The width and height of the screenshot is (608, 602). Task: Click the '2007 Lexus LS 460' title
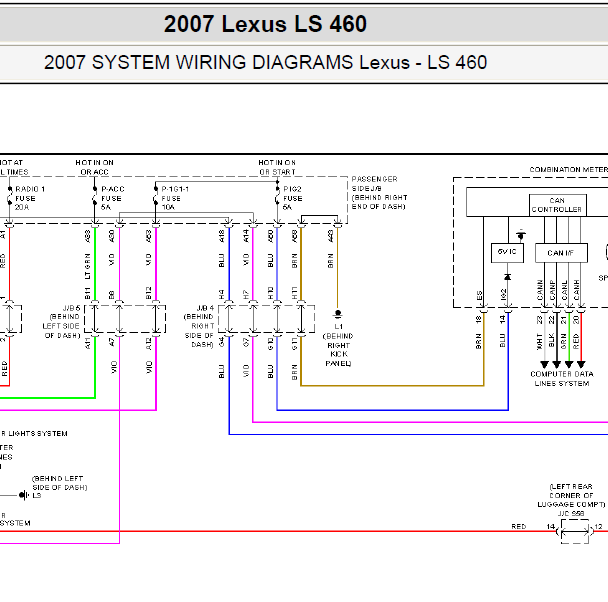pos(265,24)
